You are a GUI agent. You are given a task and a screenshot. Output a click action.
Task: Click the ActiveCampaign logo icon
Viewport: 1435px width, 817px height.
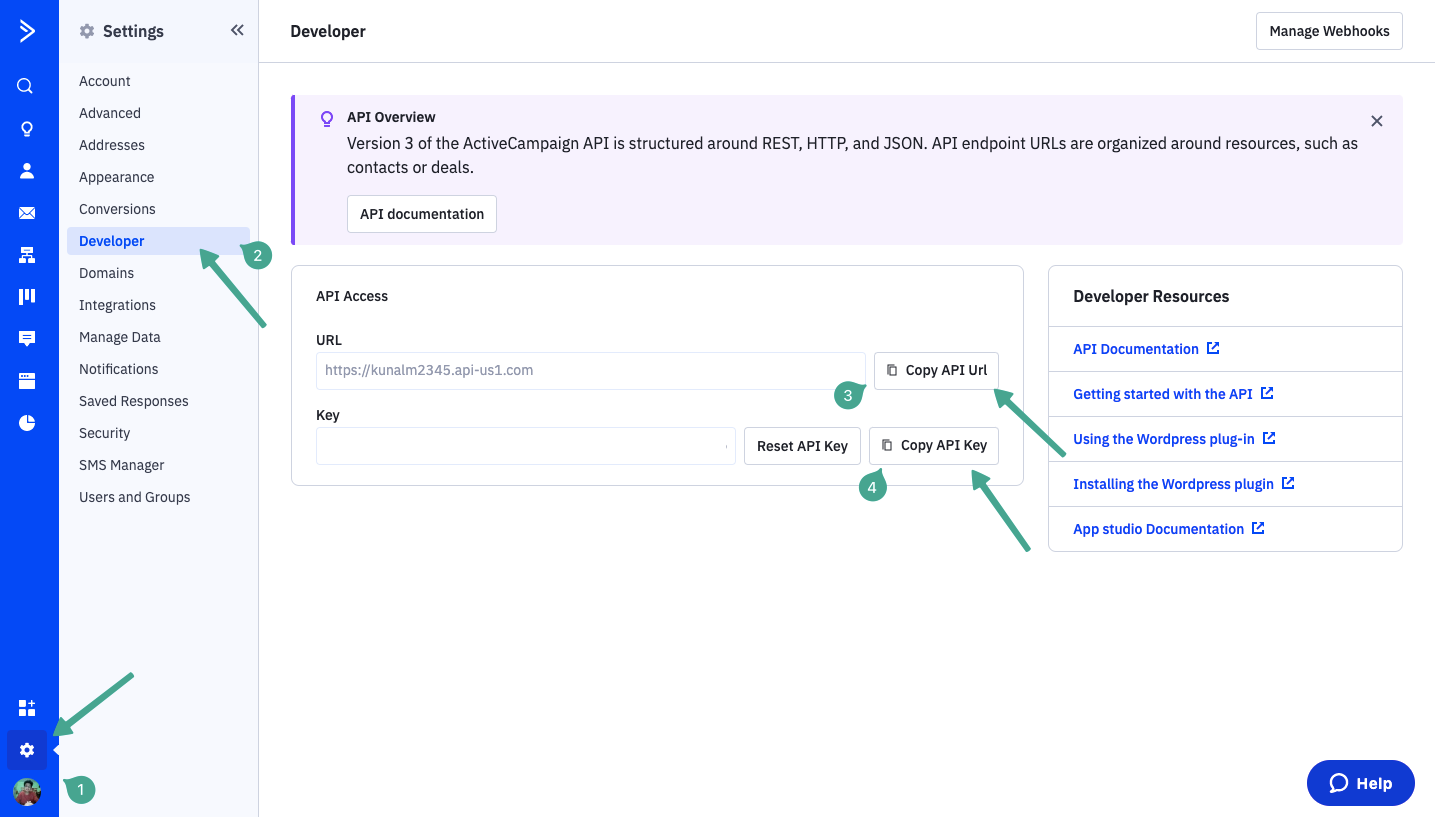27,31
